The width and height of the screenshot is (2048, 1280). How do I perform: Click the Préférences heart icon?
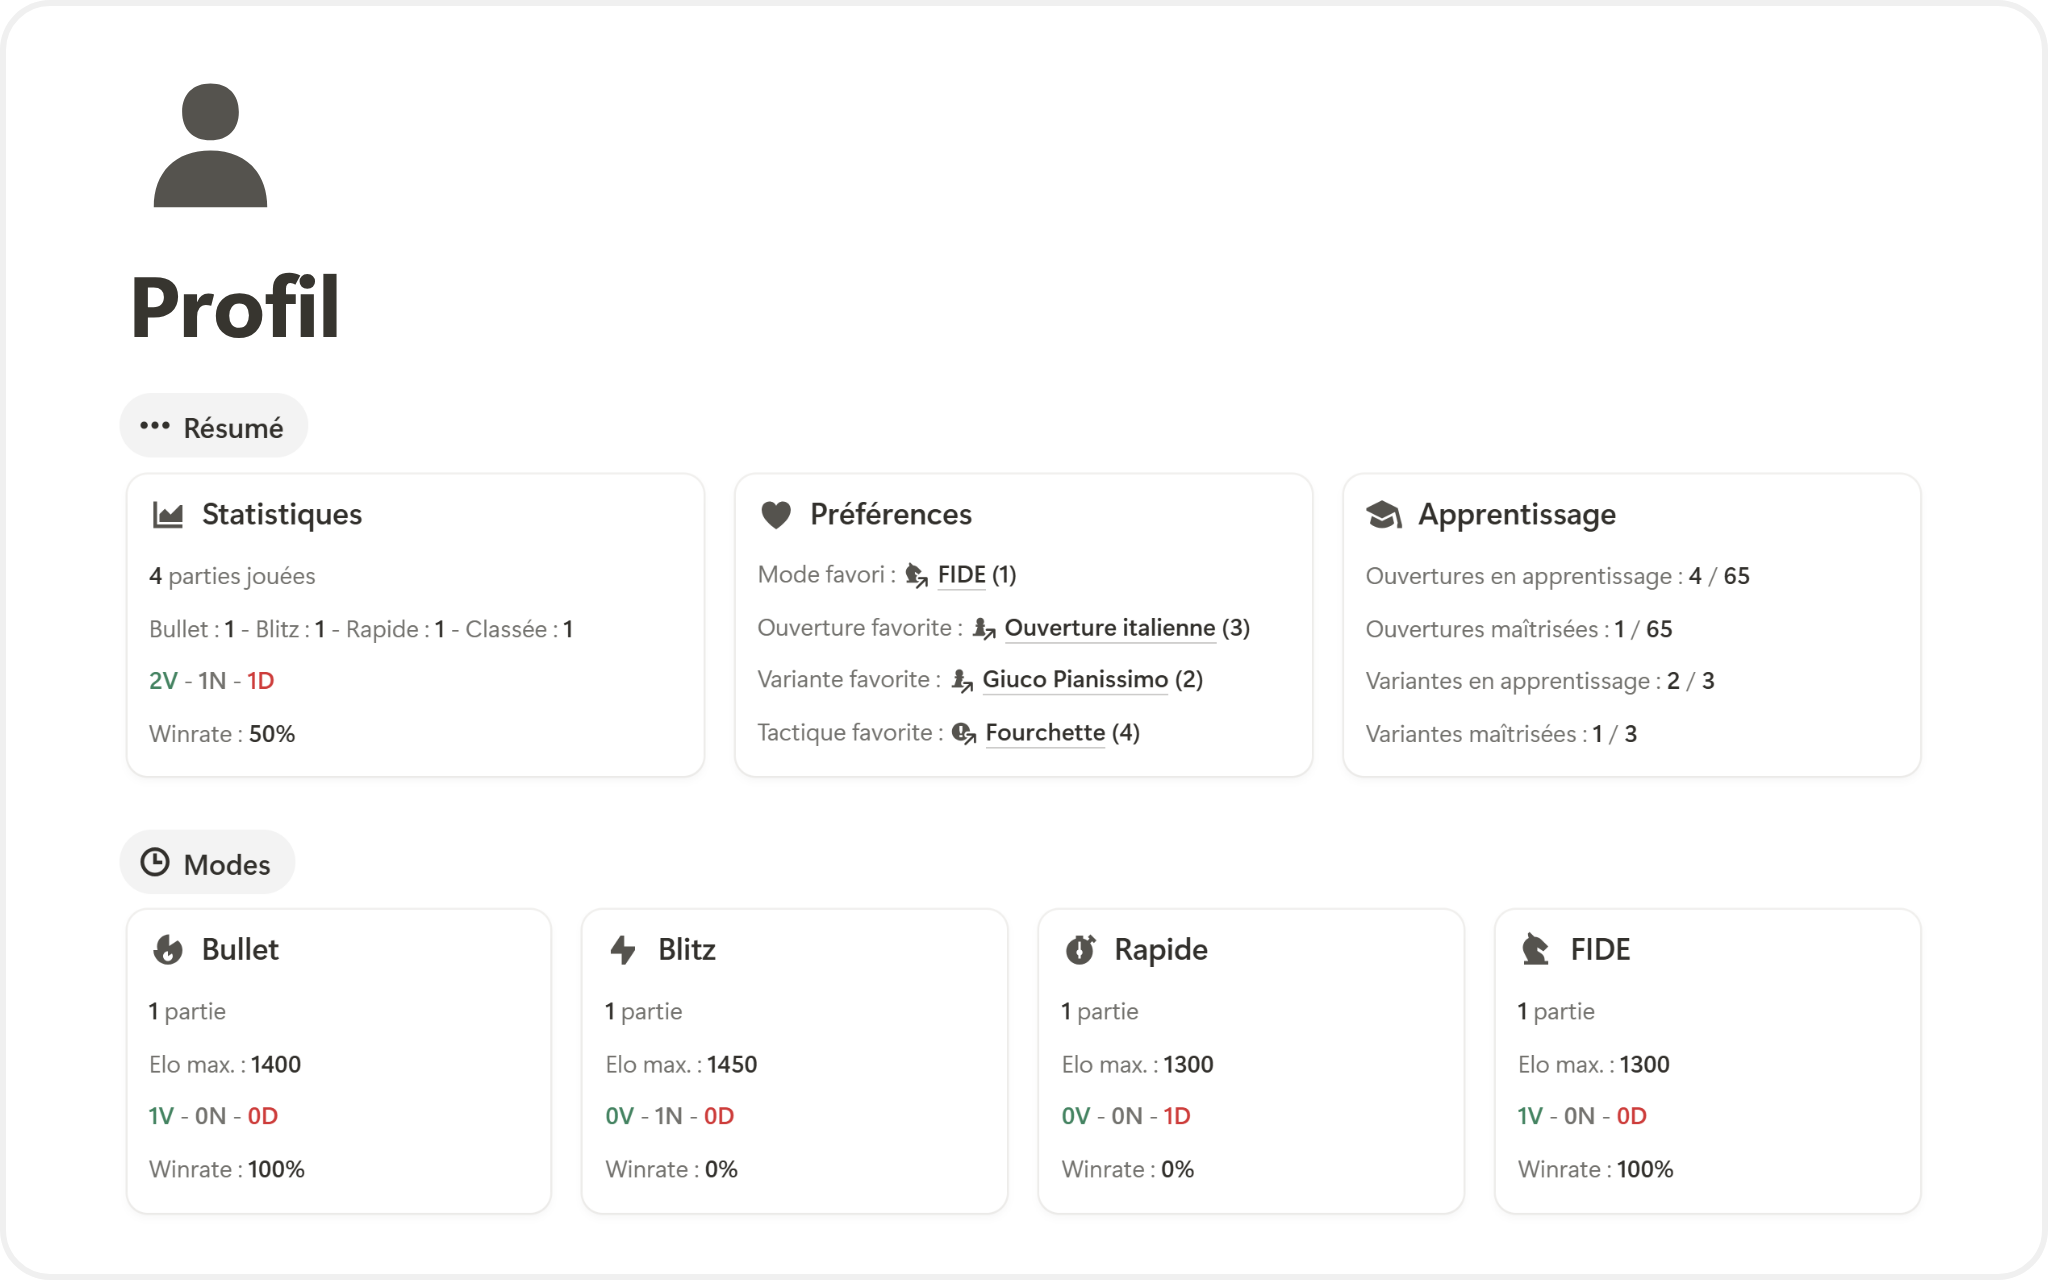(x=776, y=515)
